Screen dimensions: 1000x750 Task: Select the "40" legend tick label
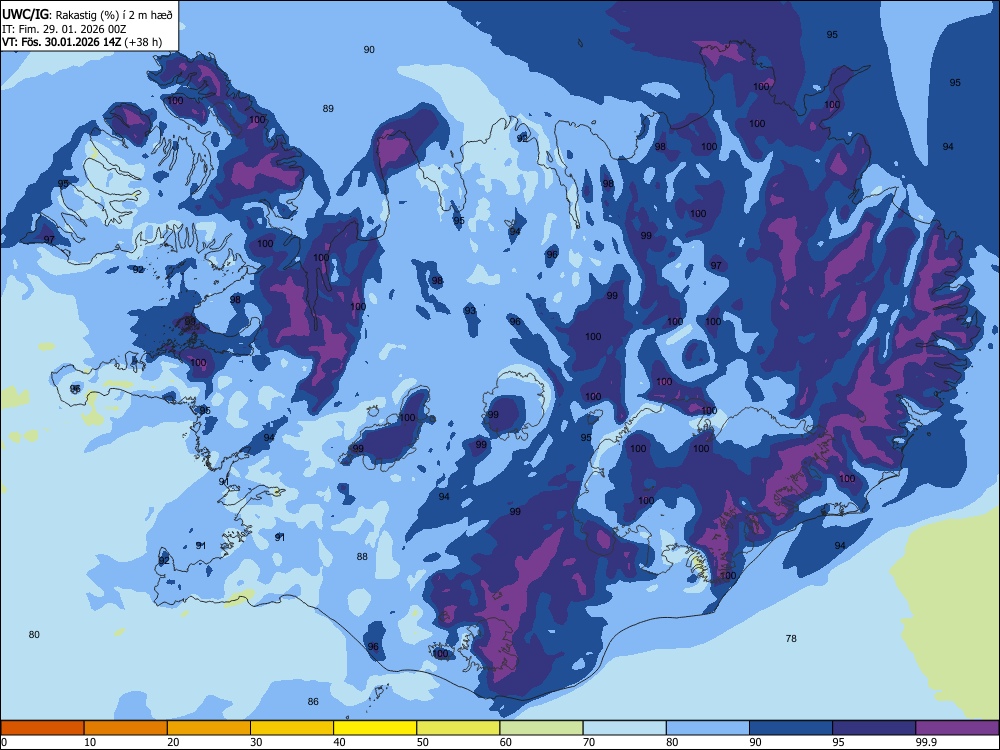(339, 742)
